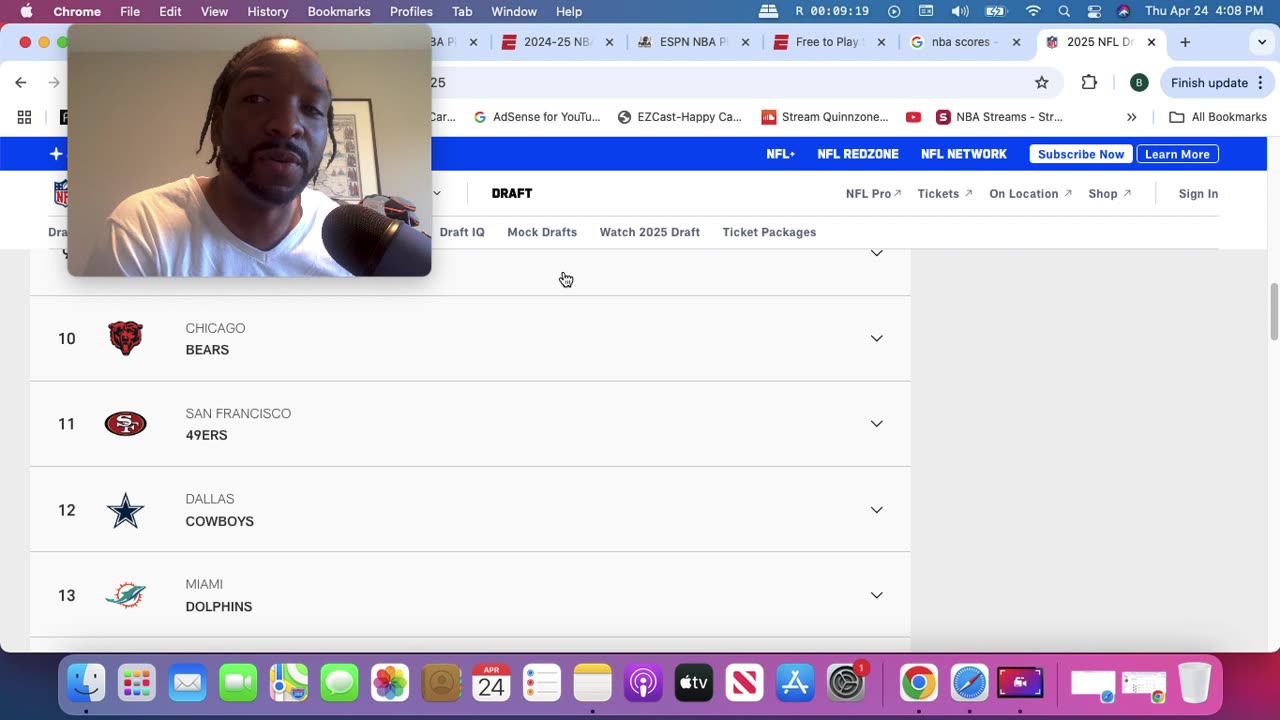
Task: Open the NFL REDZONE link
Action: click(858, 154)
